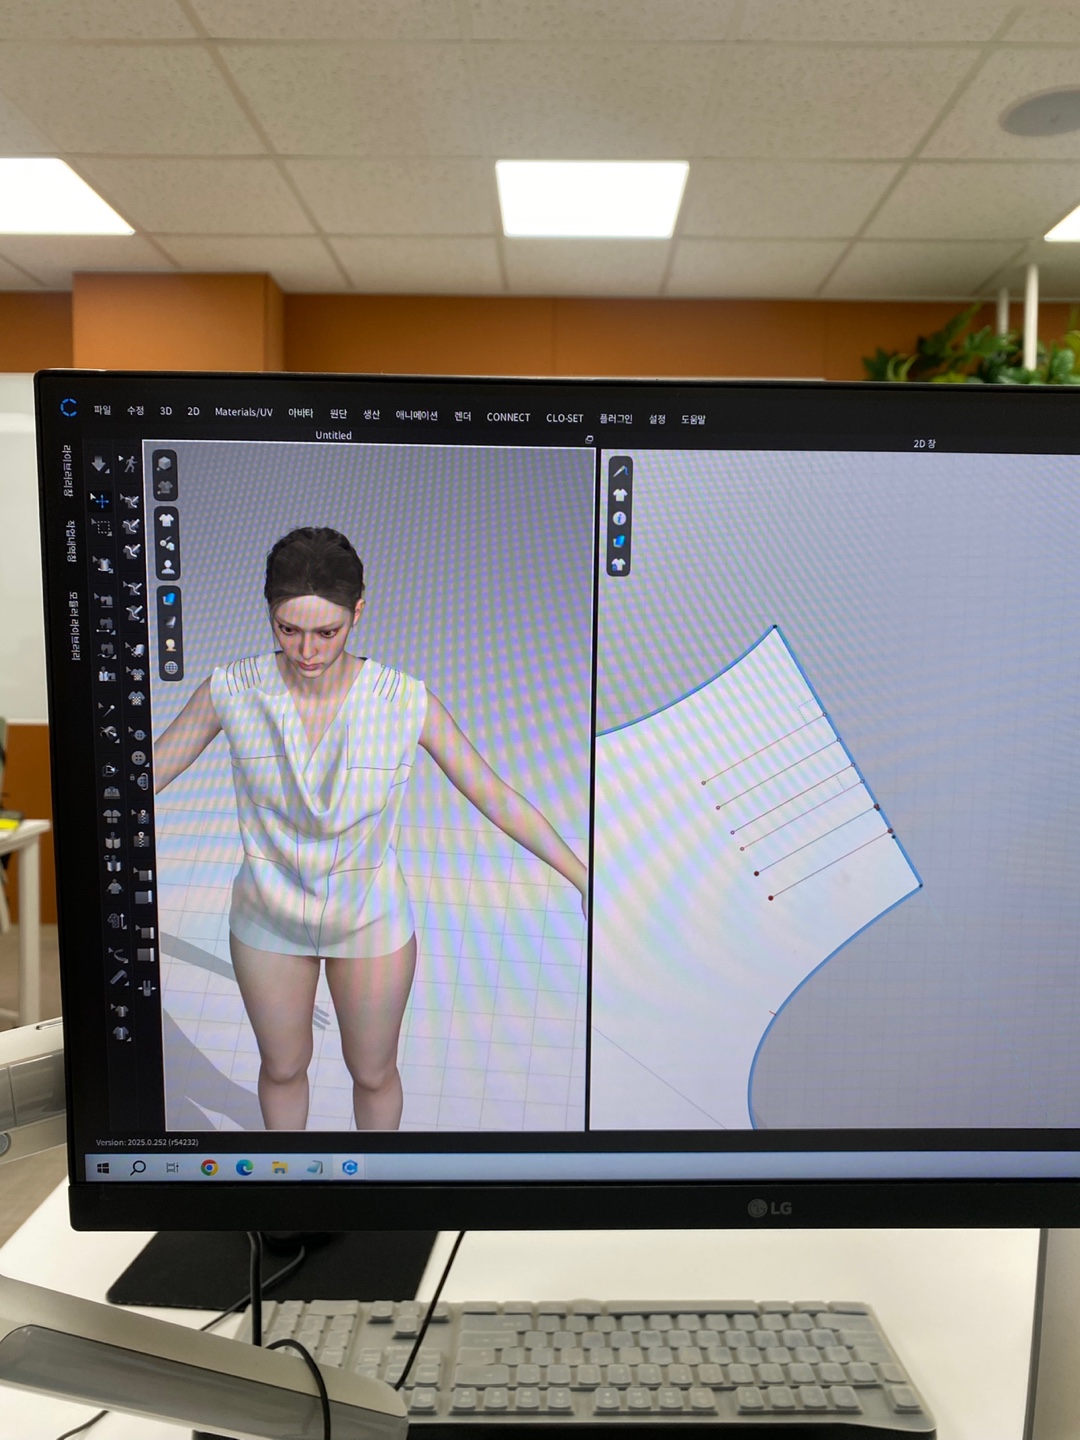Expand the 모듈러 라이브러리 side panel

(x=74, y=625)
